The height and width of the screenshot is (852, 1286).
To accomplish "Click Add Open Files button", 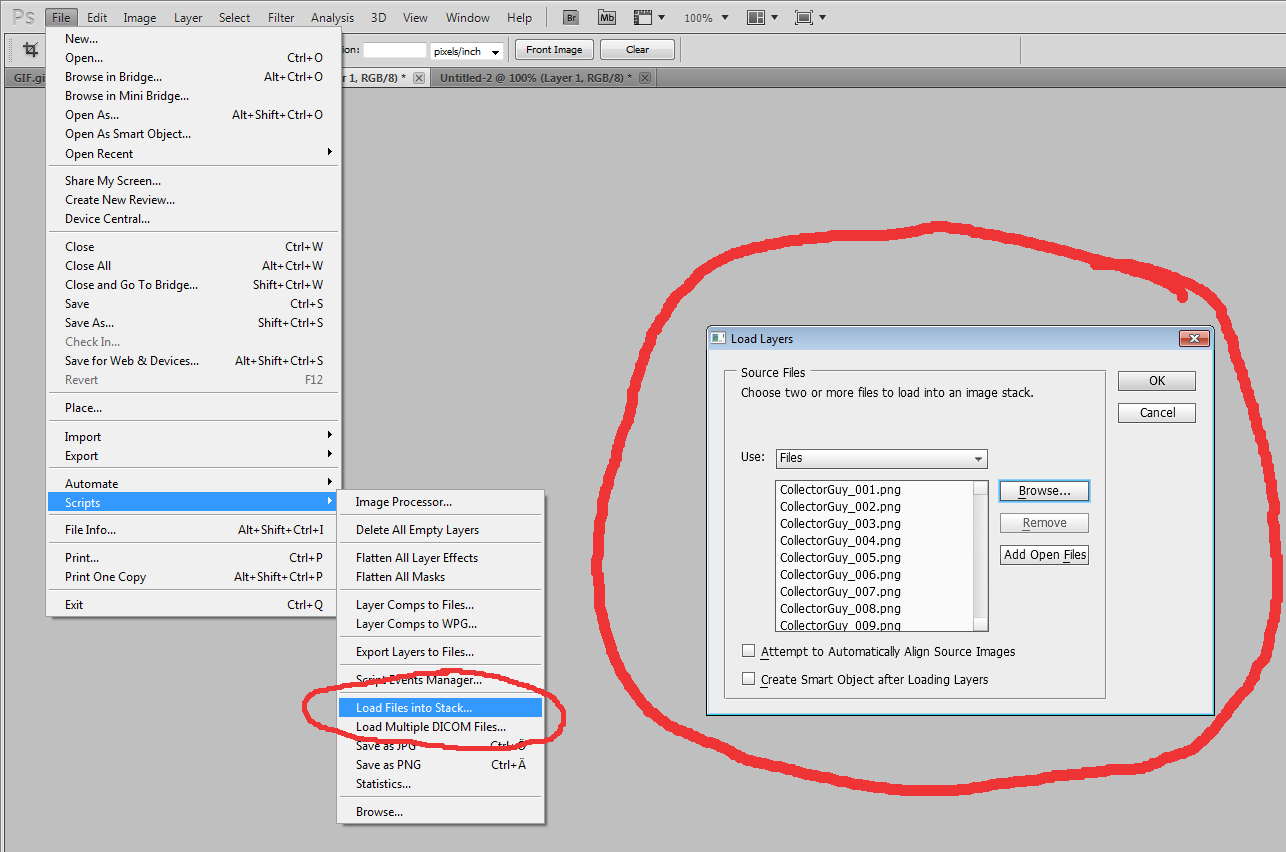I will click(1044, 554).
